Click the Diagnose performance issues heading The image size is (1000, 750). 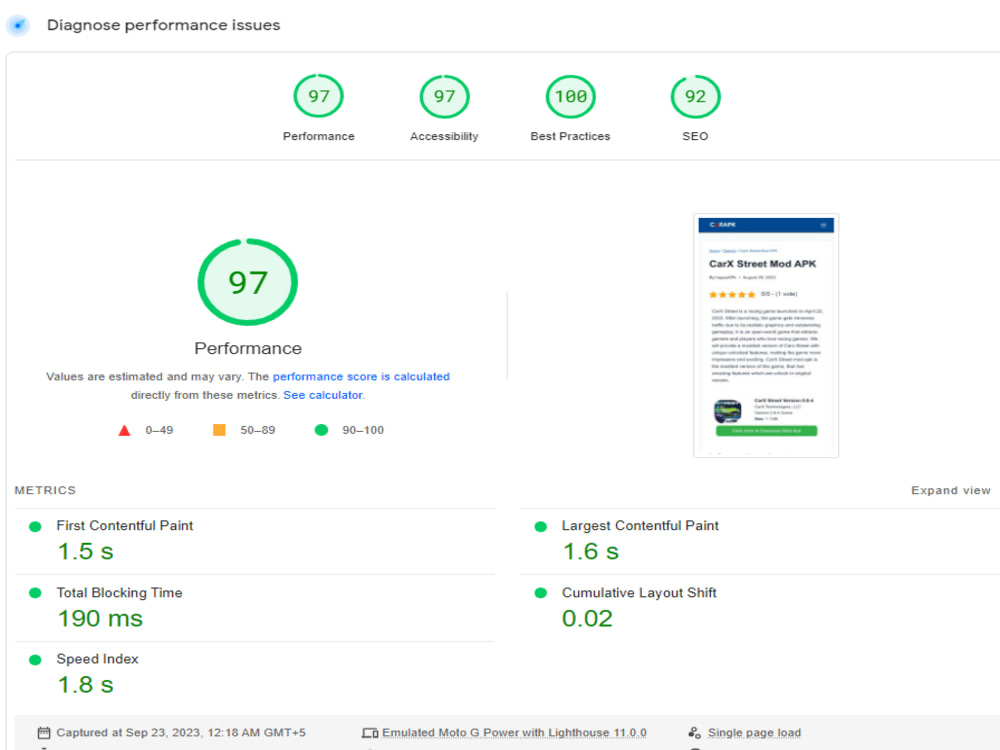point(163,25)
